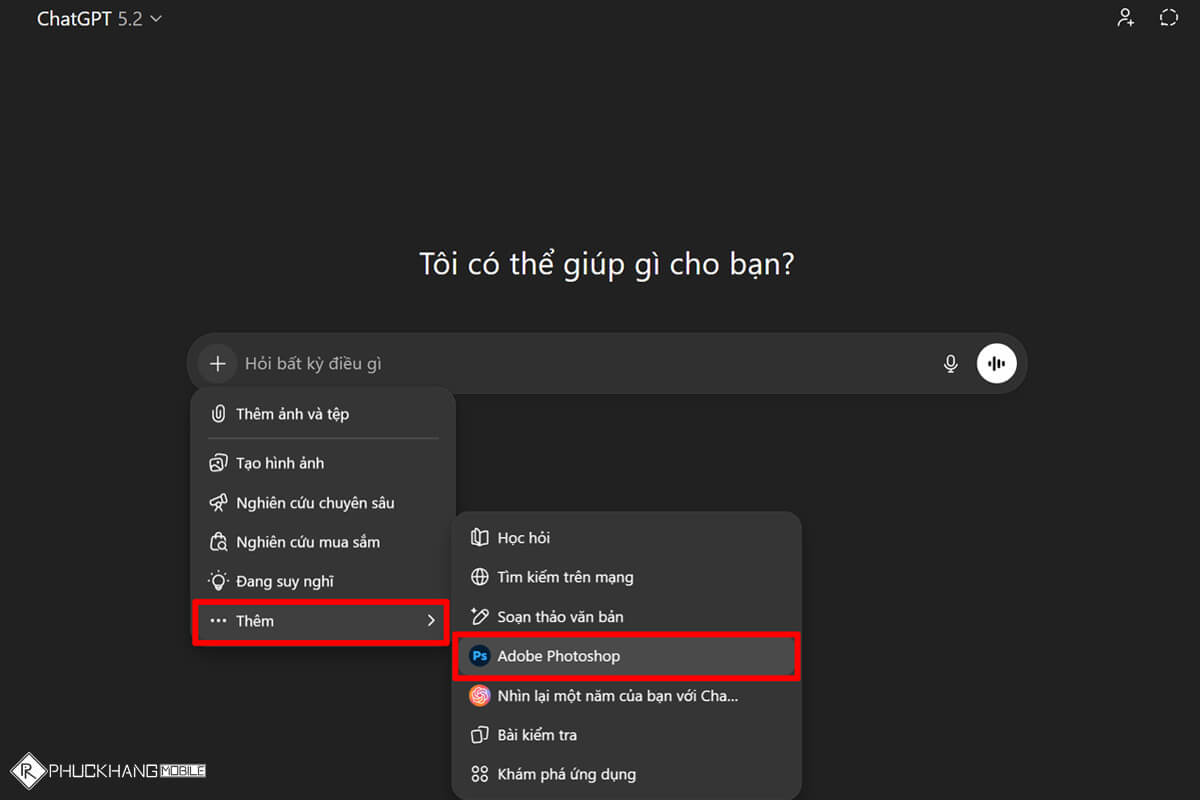Image resolution: width=1200 pixels, height=800 pixels.
Task: Click Bài kiểm tra in the submenu
Action: 533,735
